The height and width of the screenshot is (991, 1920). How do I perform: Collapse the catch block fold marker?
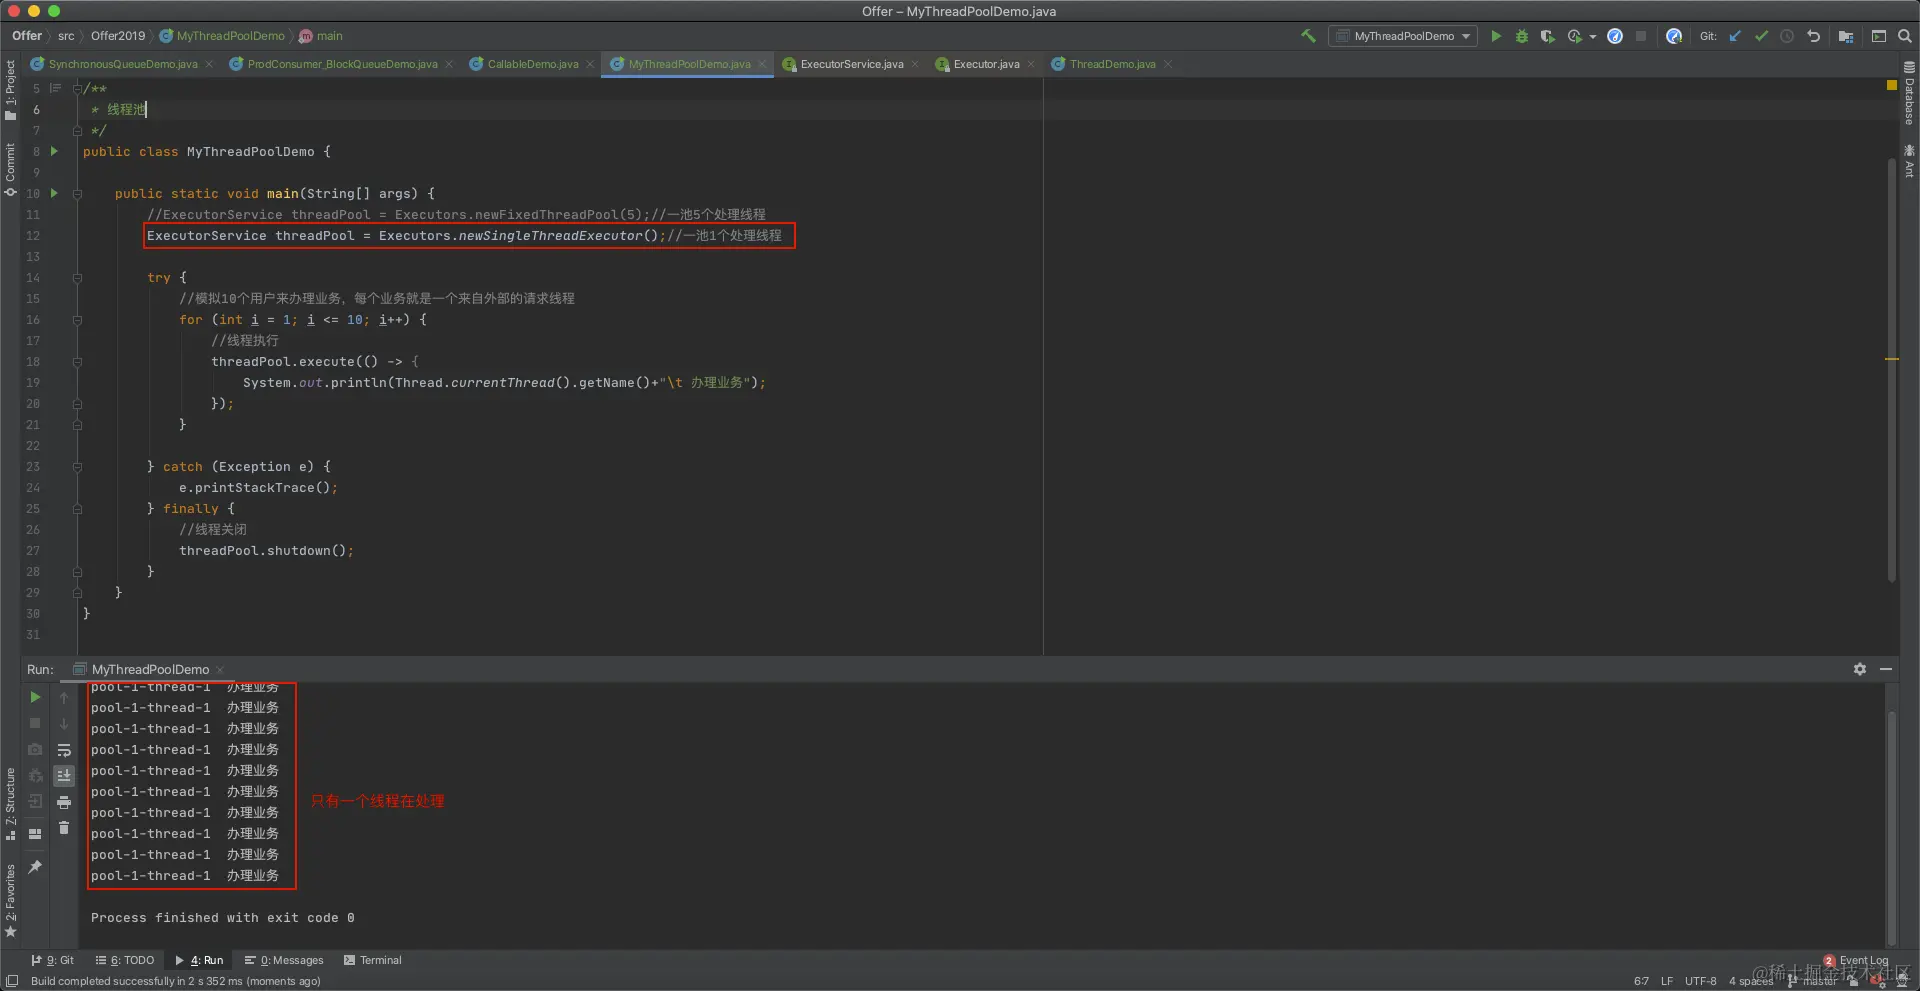[77, 467]
